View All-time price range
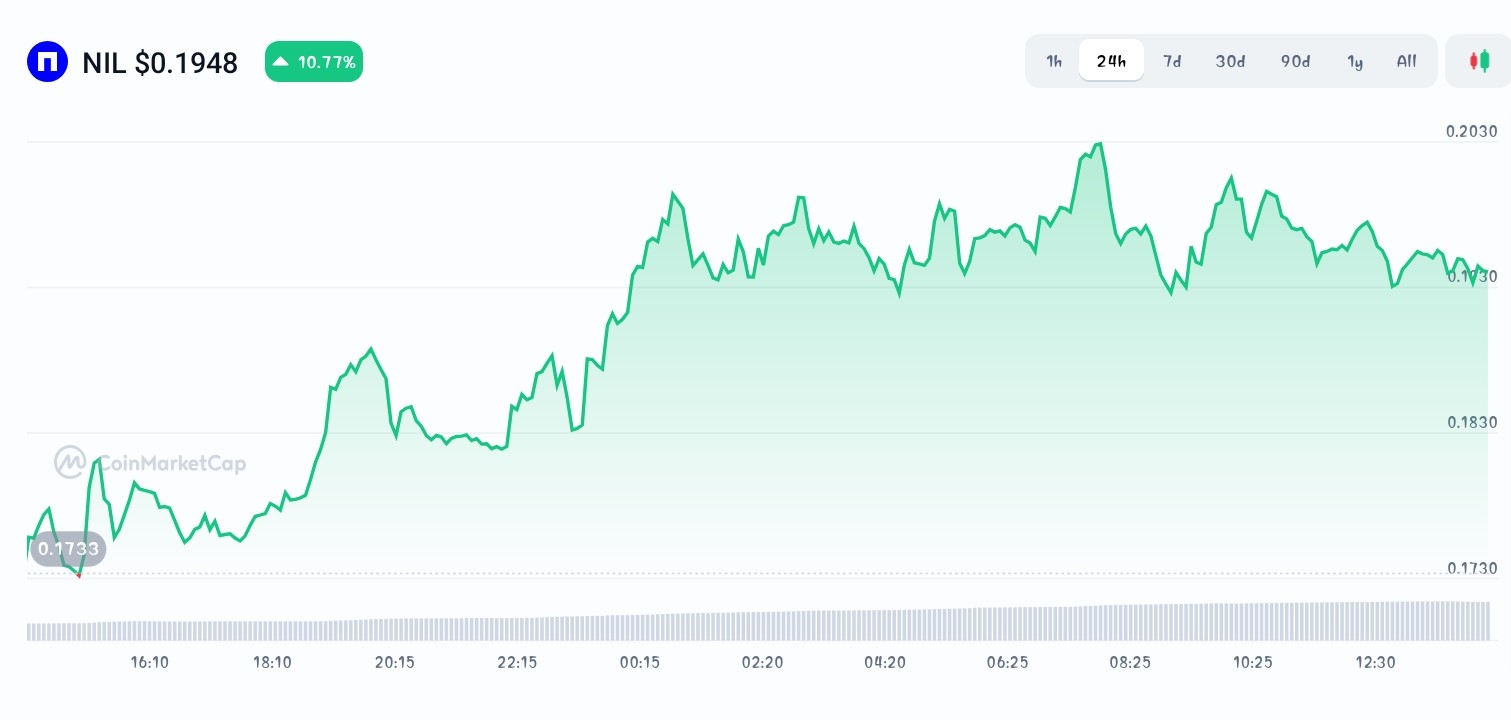 click(x=1406, y=61)
